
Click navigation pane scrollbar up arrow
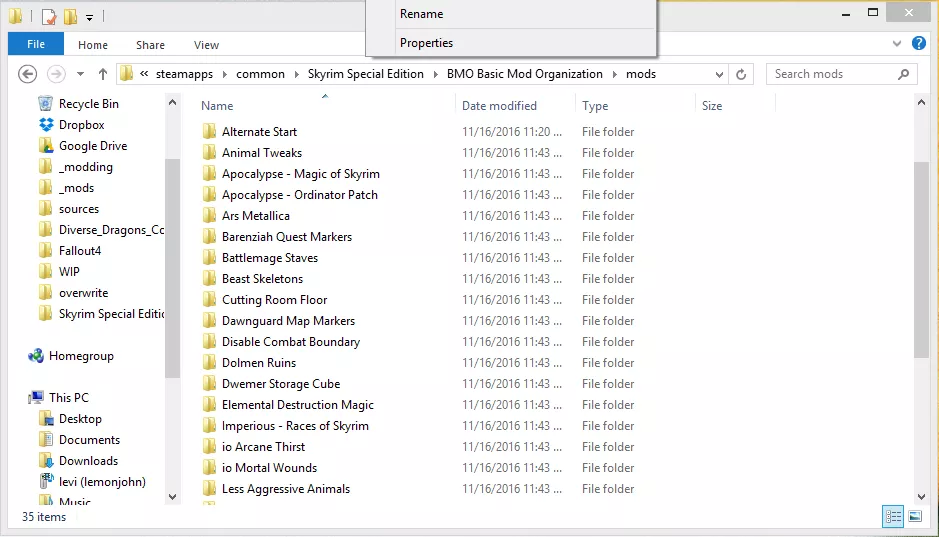[172, 102]
